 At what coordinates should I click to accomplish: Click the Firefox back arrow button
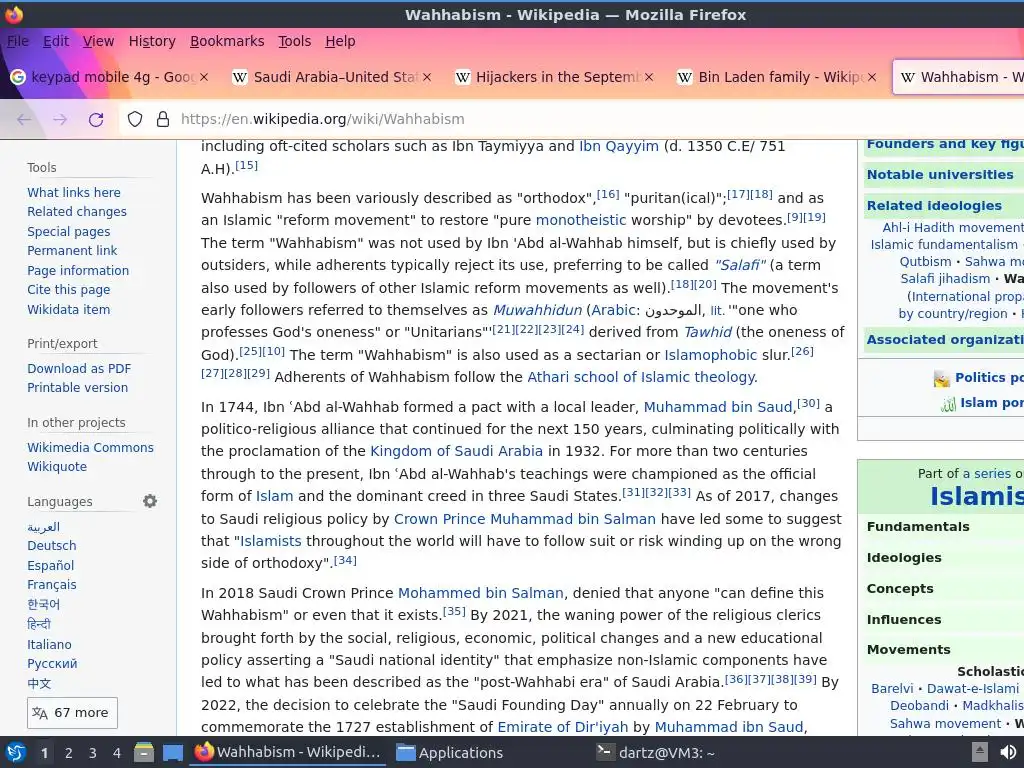pyautogui.click(x=24, y=120)
